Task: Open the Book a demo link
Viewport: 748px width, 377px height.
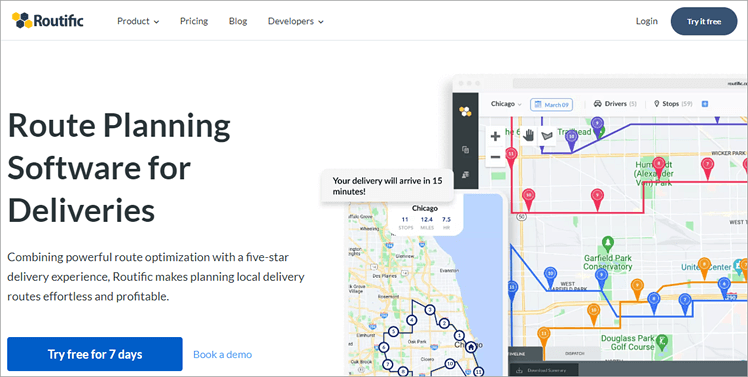Action: point(222,355)
